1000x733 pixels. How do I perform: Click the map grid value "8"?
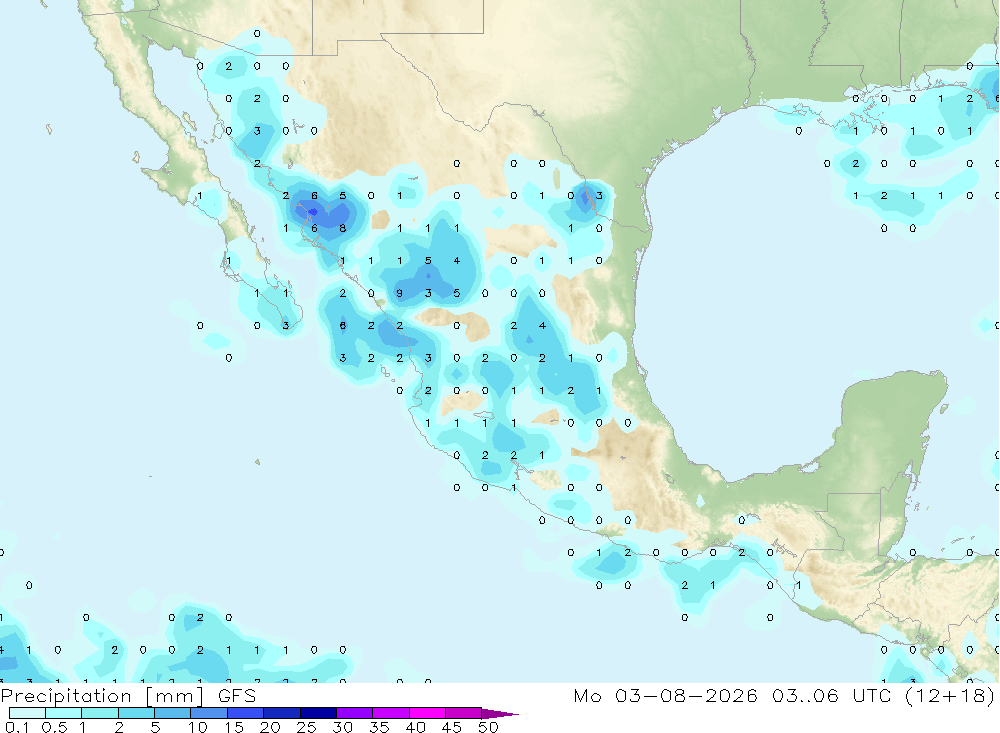(x=342, y=228)
